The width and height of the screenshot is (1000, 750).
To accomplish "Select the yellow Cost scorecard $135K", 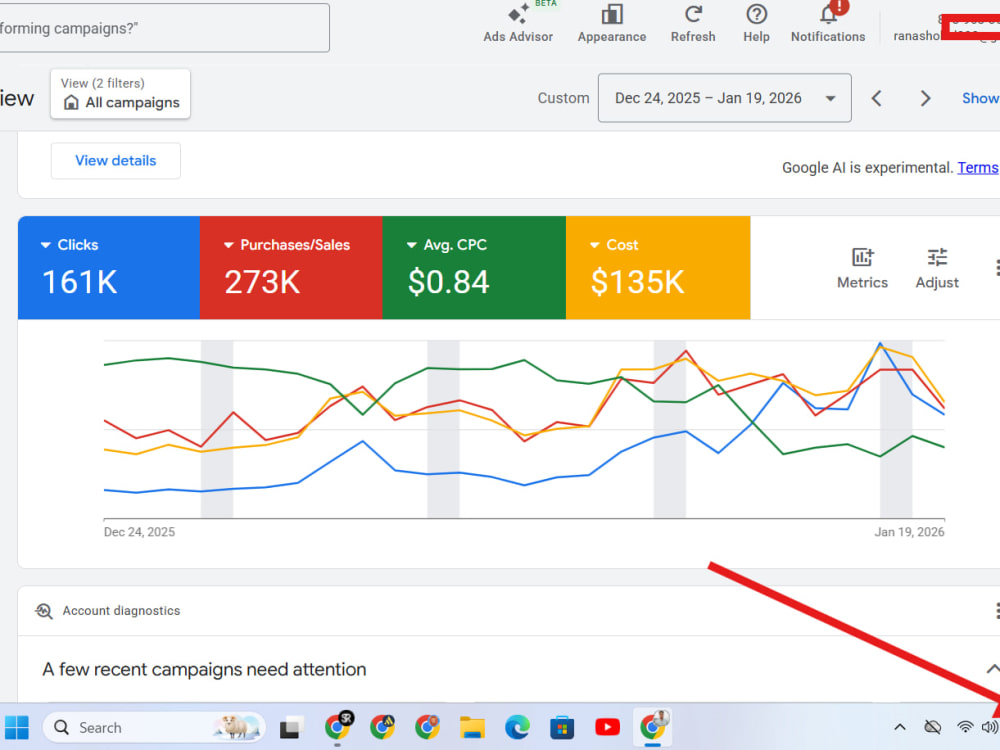I will 658,268.
